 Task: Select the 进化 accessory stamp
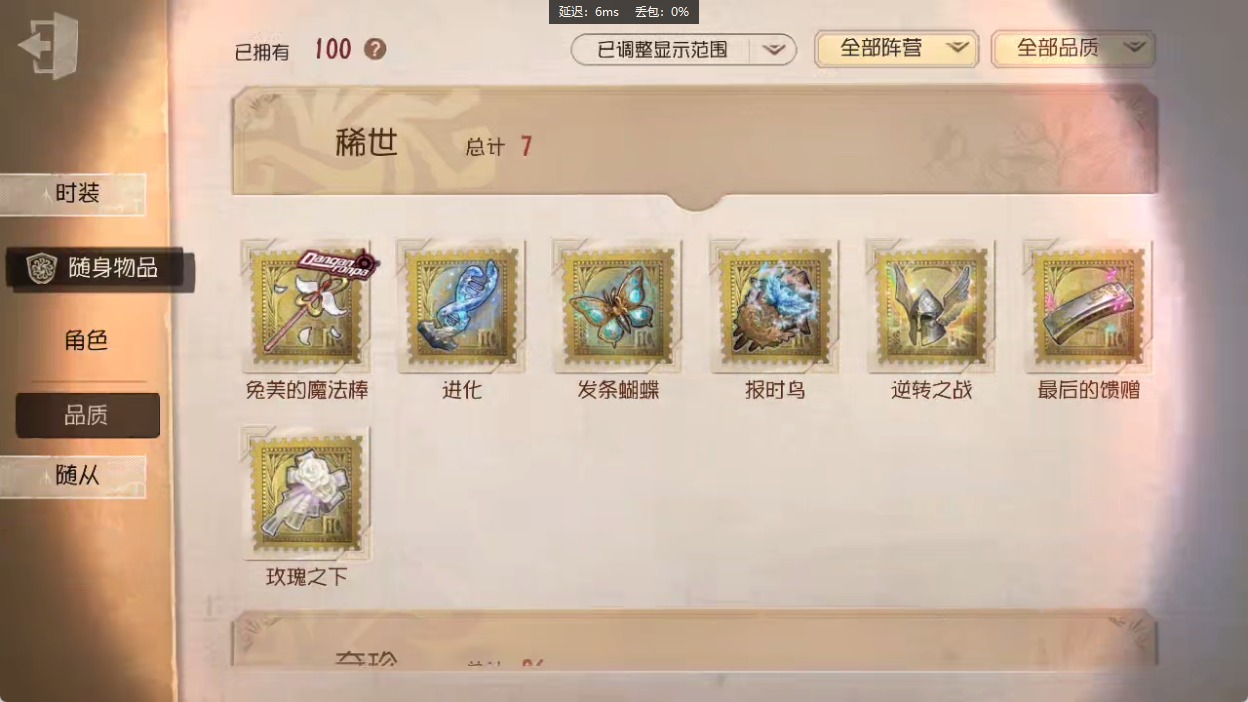[462, 306]
